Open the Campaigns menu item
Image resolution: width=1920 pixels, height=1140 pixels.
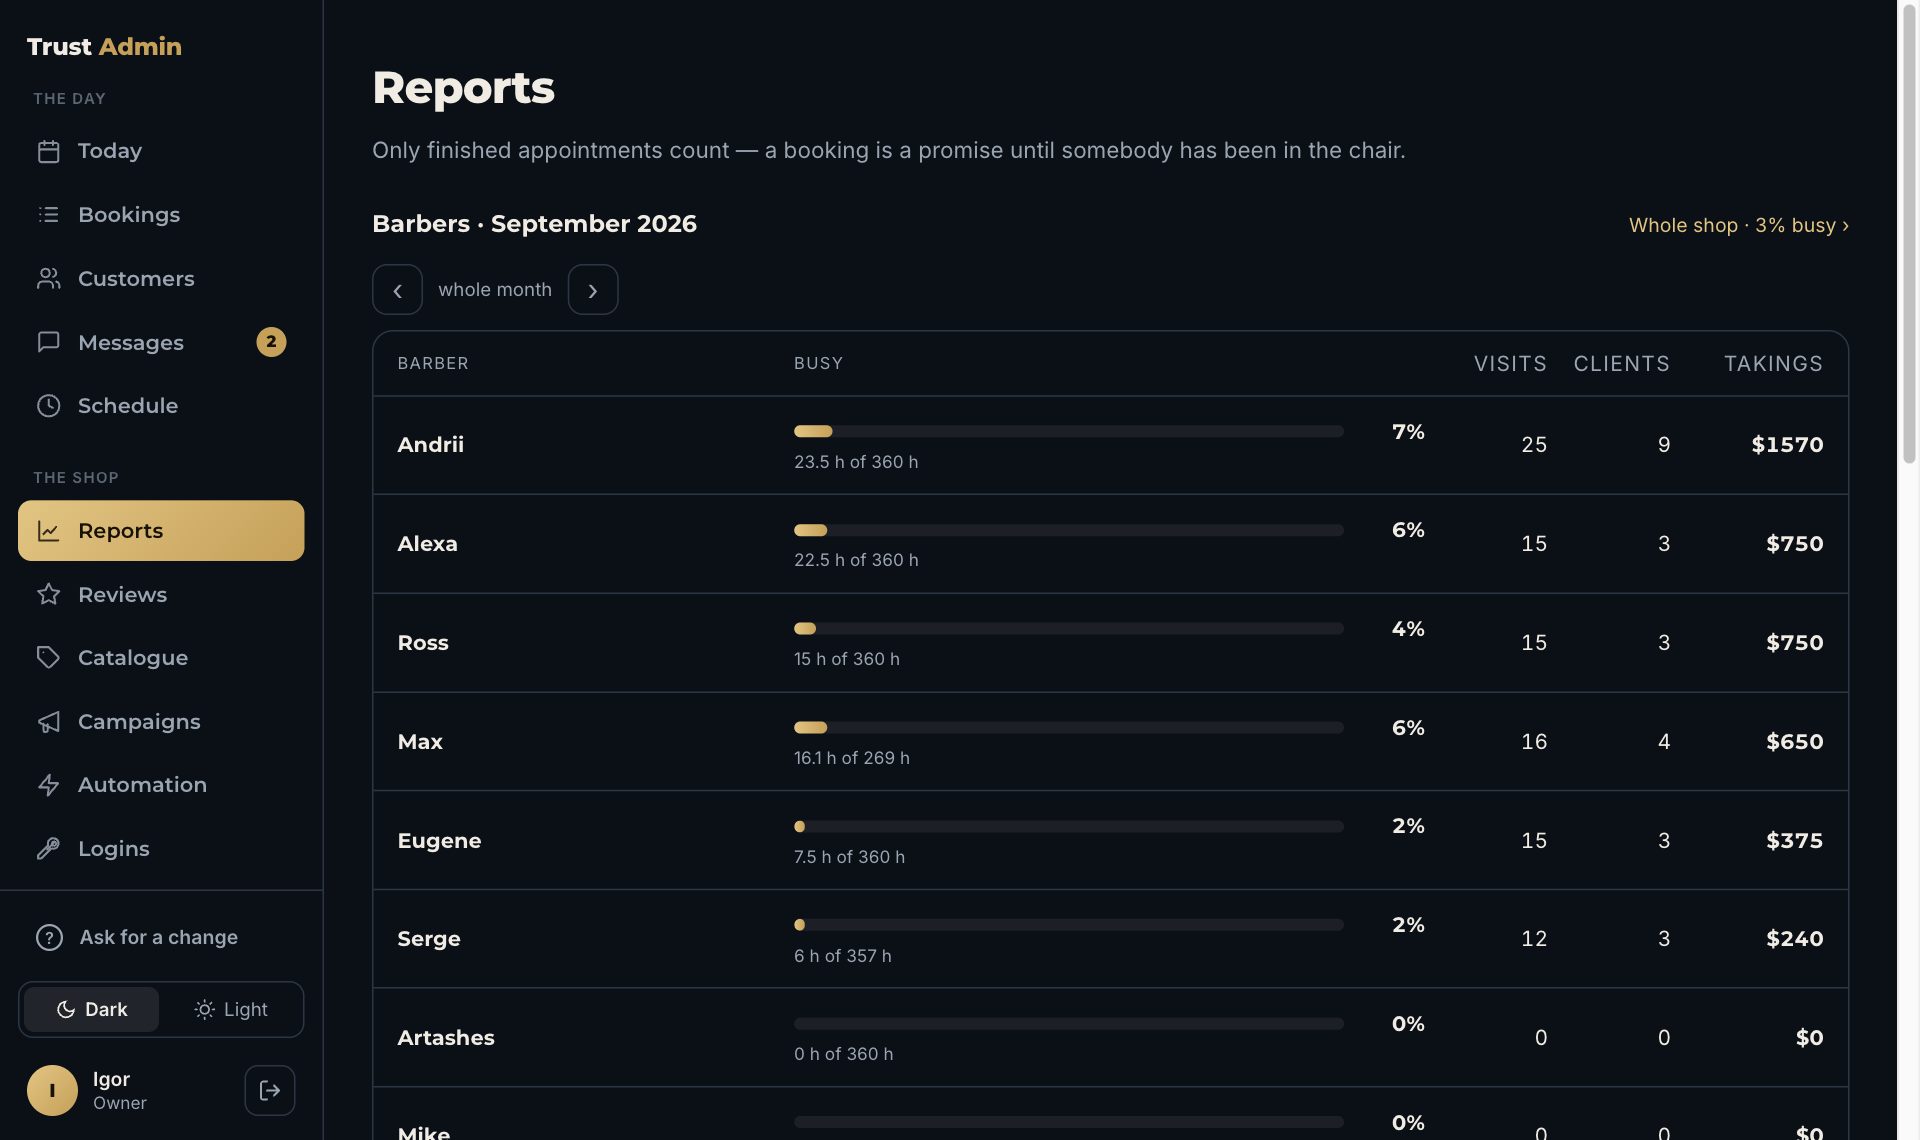coord(161,722)
